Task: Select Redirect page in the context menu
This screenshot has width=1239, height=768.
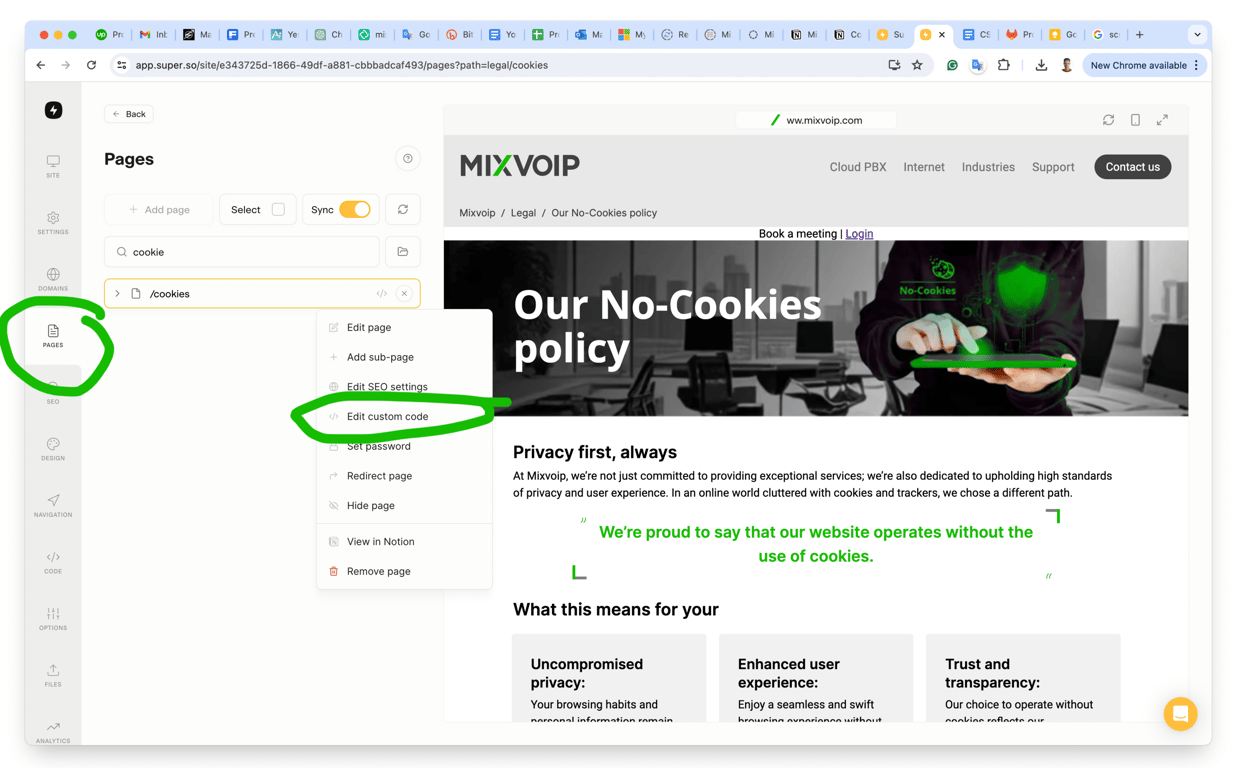Action: coord(379,476)
